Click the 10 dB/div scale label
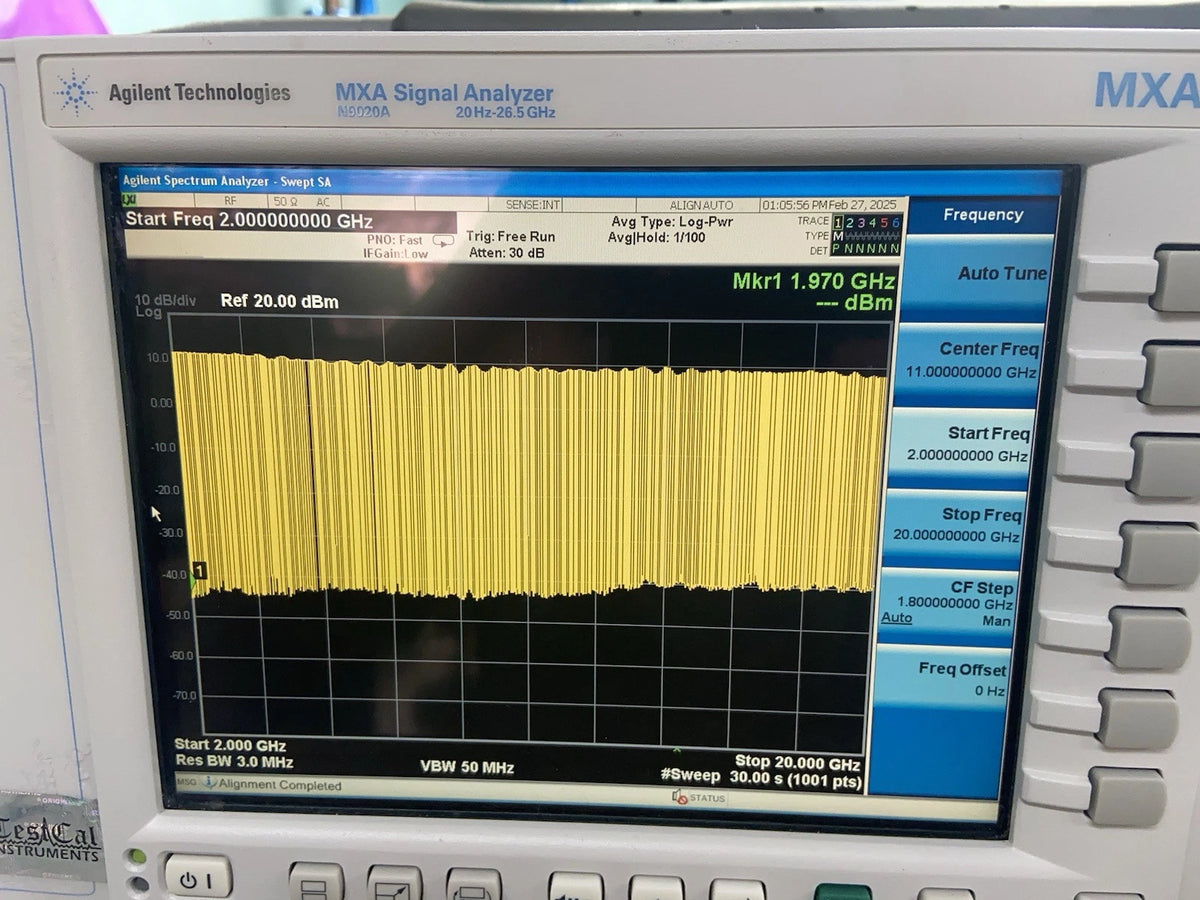1200x900 pixels. pyautogui.click(x=166, y=299)
